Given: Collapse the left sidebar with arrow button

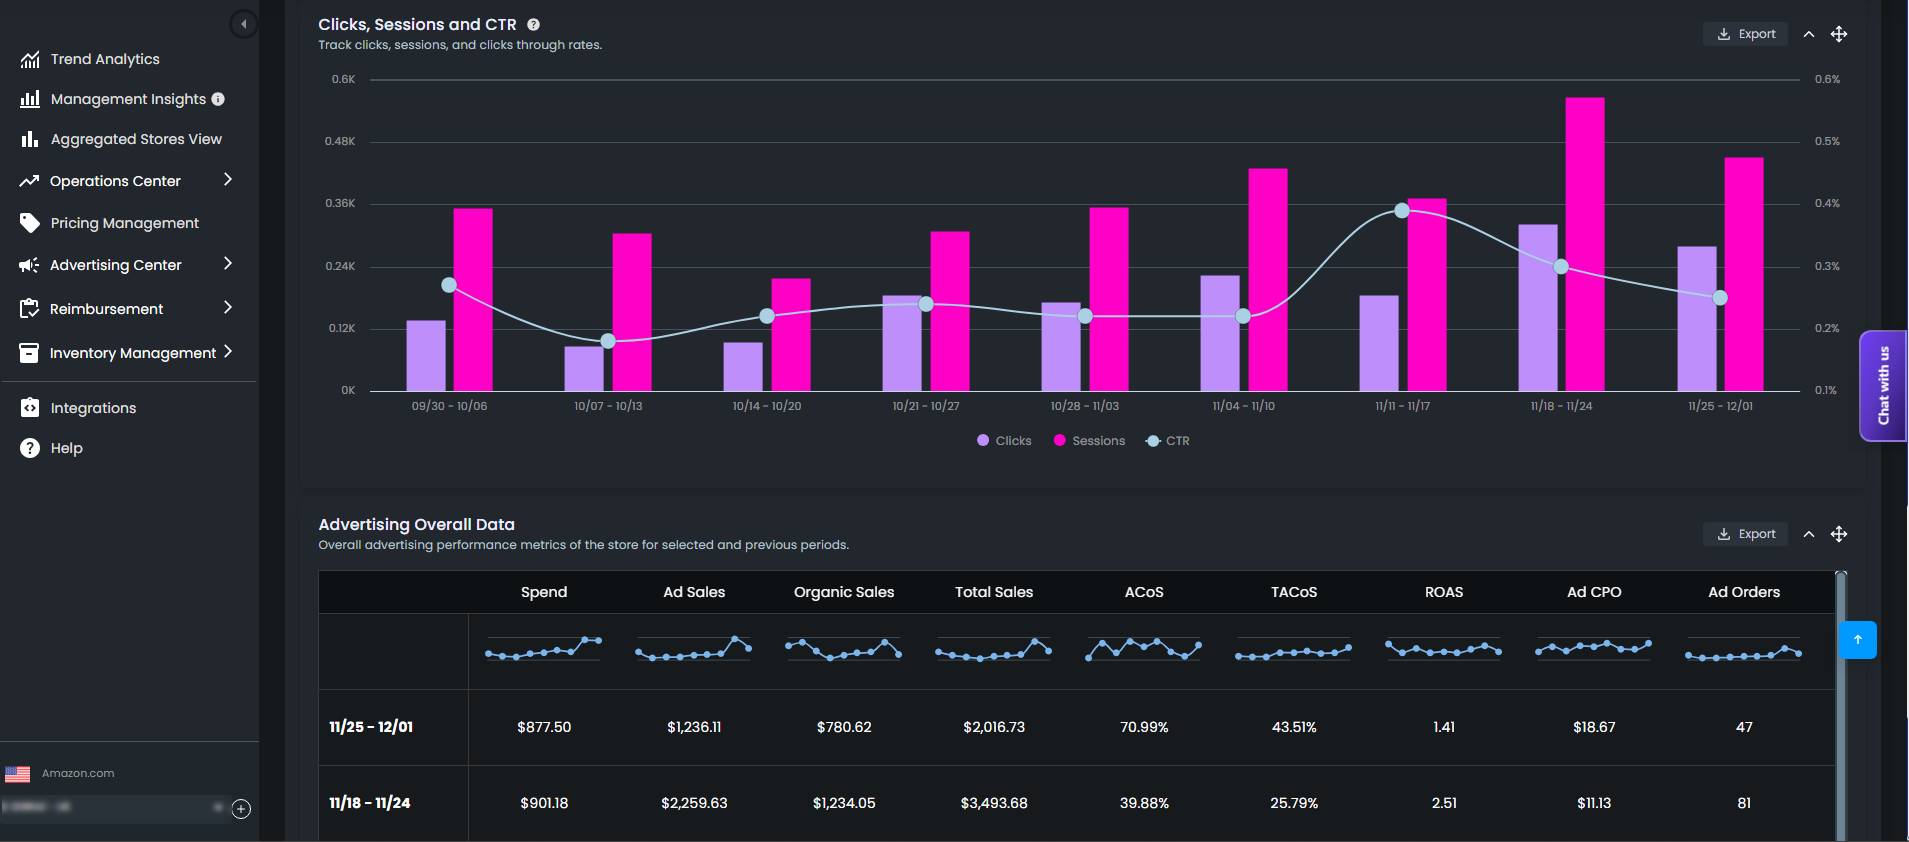Looking at the screenshot, I should click(243, 24).
